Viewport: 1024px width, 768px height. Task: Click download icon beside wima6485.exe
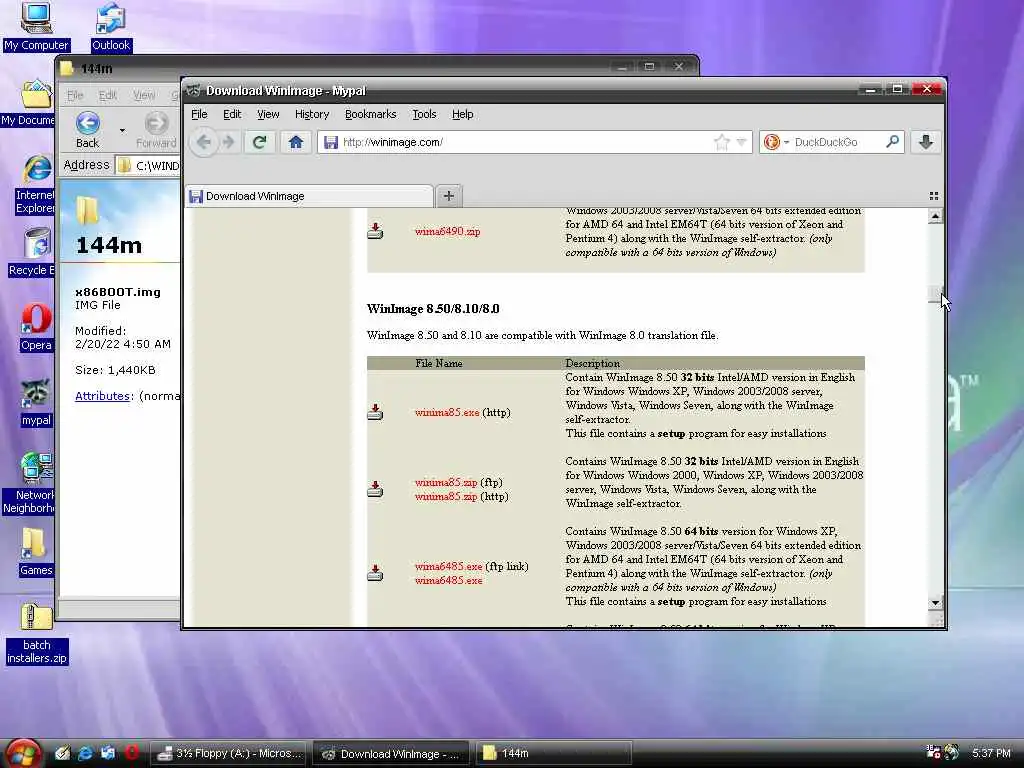[375, 573]
